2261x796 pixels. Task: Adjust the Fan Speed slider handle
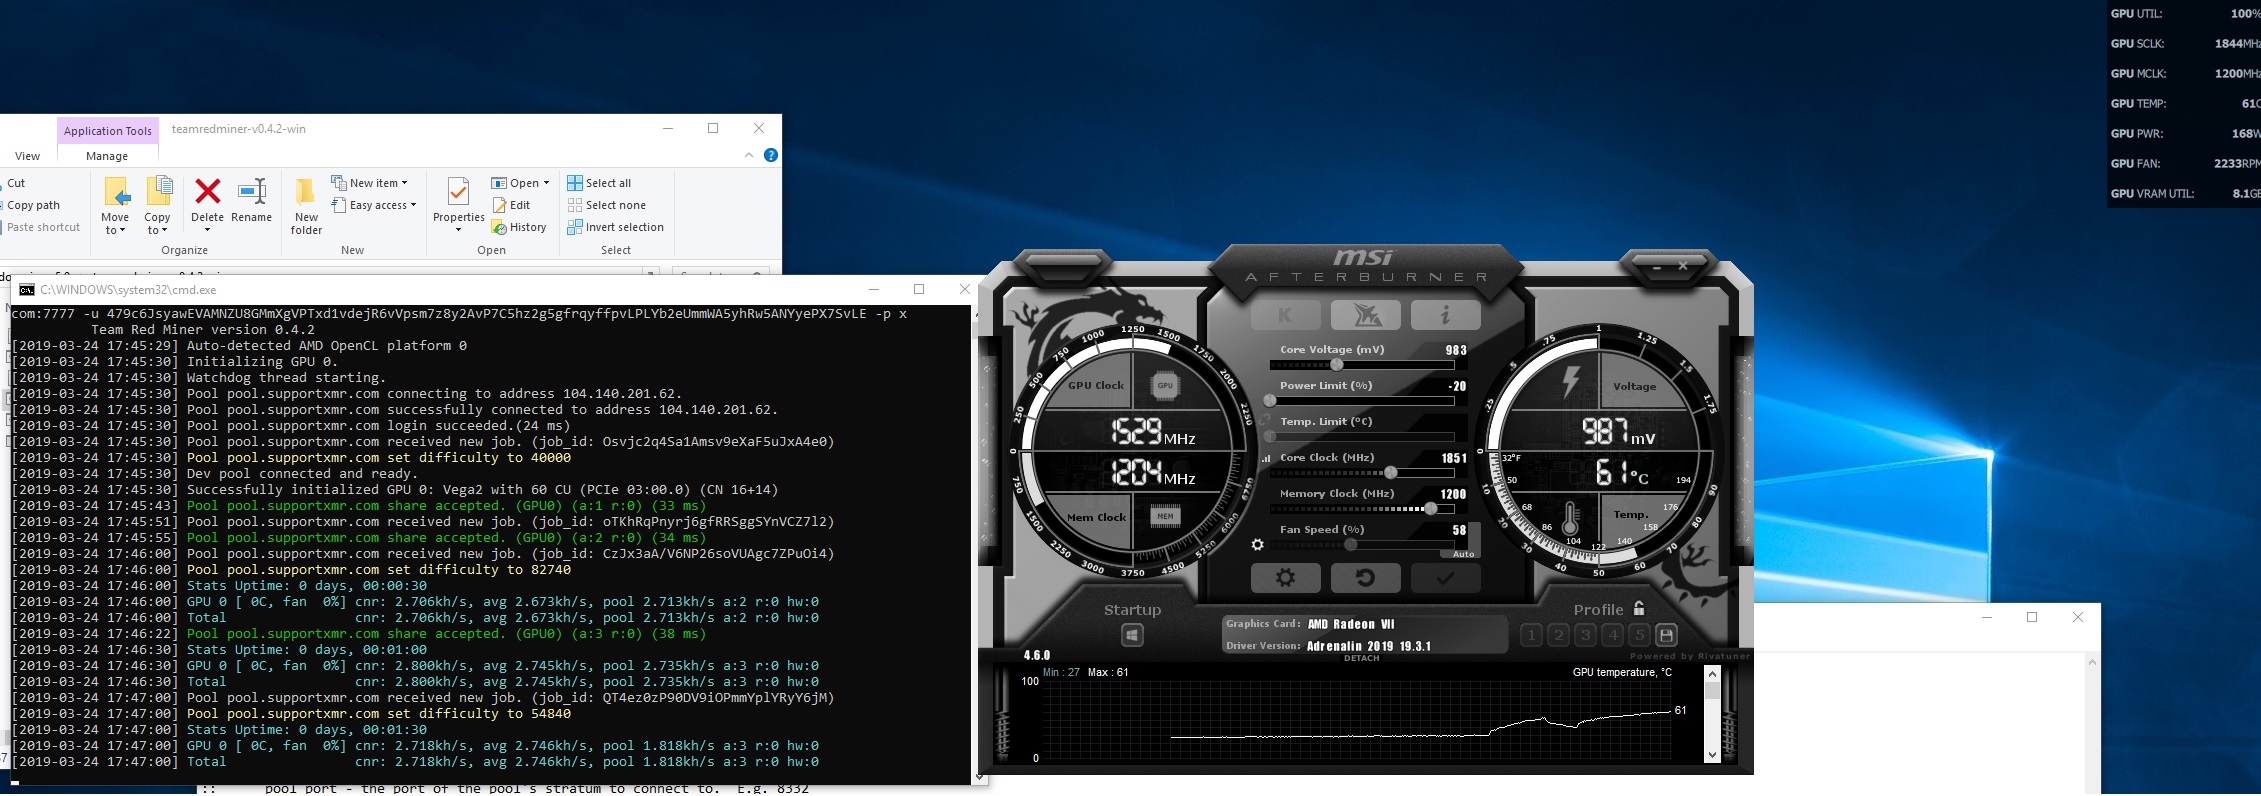click(x=1351, y=545)
